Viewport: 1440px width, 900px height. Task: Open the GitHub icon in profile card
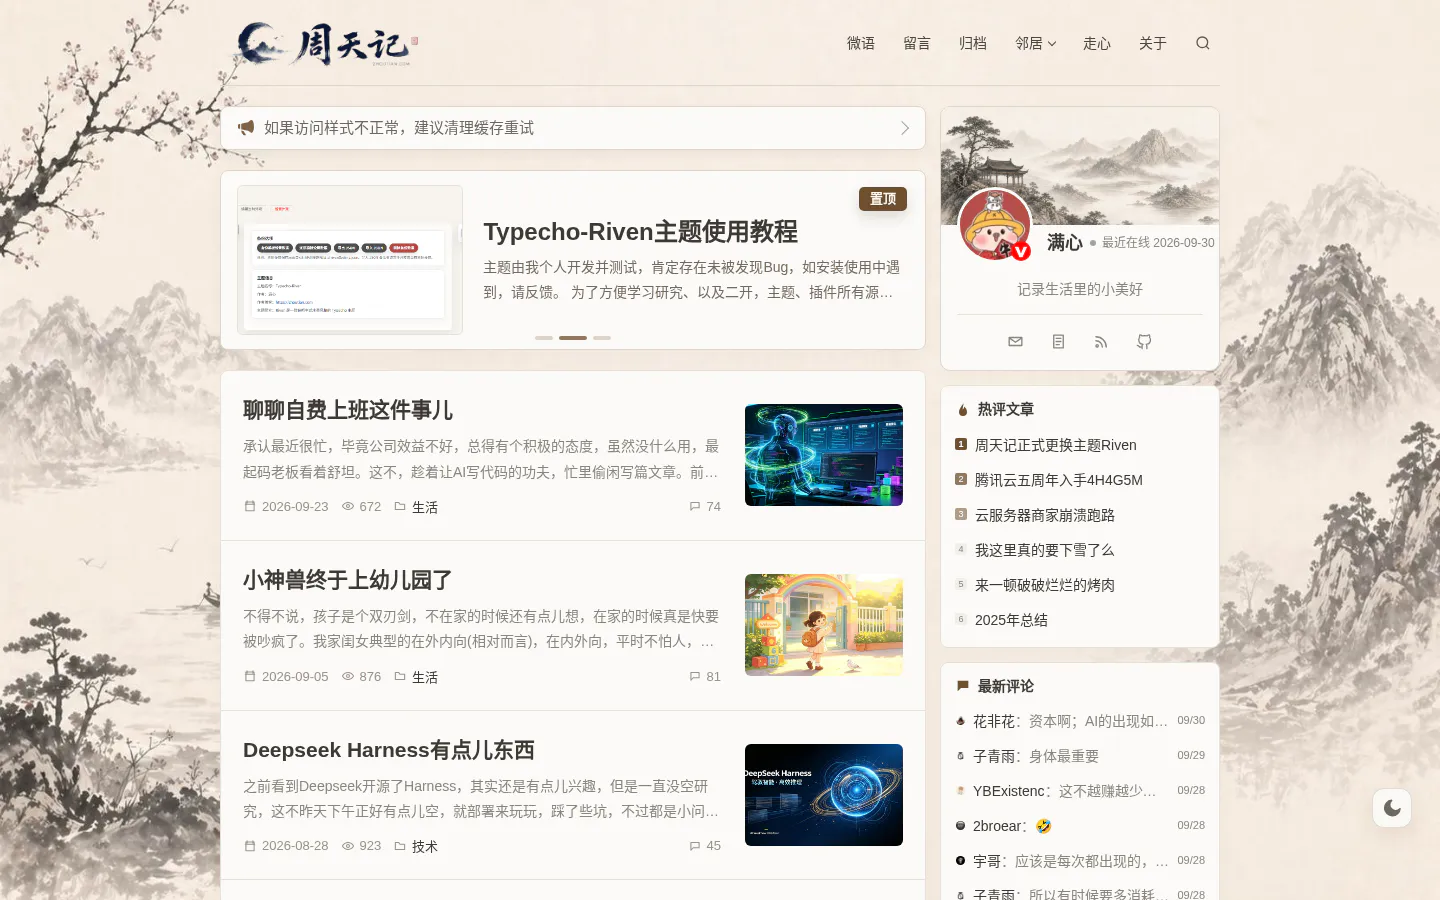click(1144, 342)
